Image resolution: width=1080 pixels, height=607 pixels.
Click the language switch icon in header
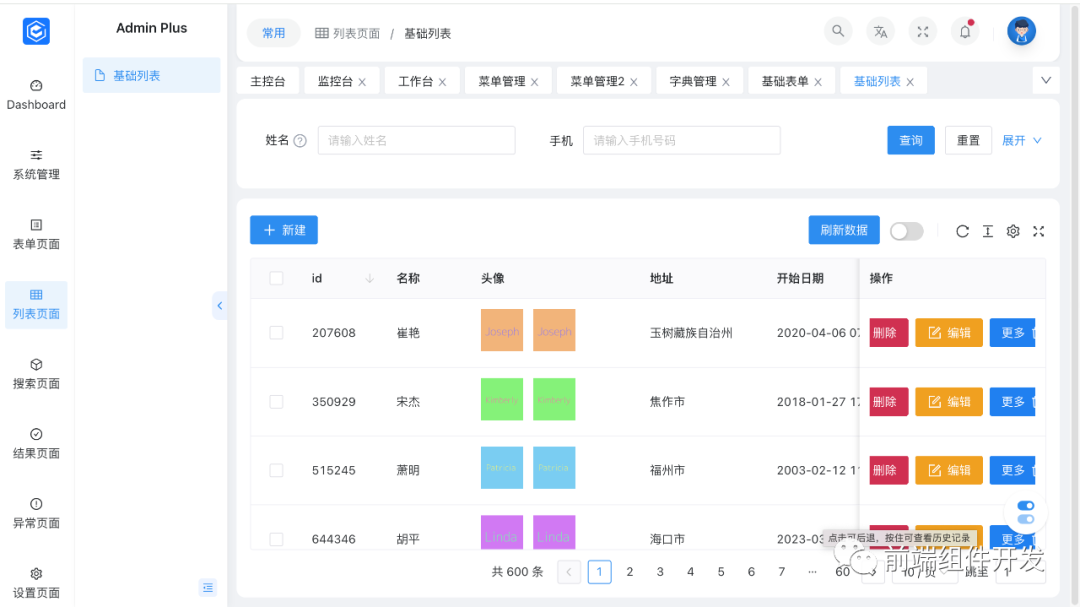pyautogui.click(x=880, y=31)
